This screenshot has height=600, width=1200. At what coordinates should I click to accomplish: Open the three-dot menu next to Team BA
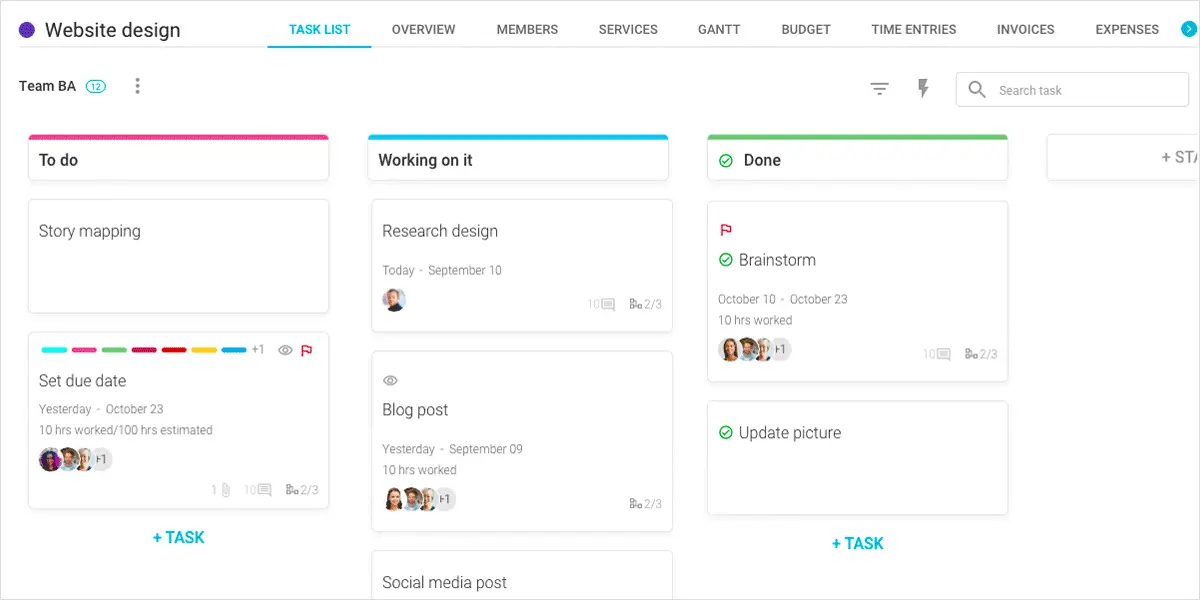click(138, 86)
